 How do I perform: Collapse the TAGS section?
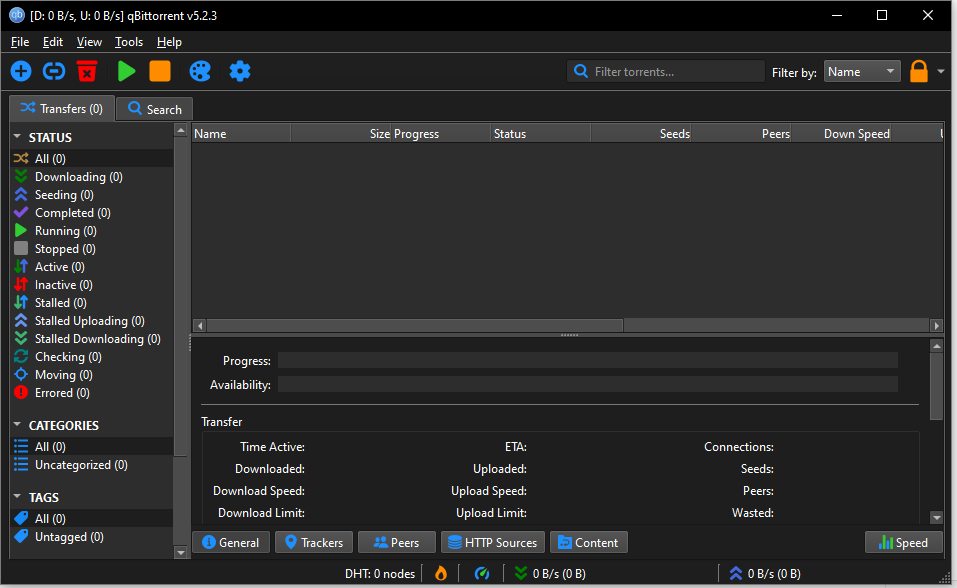17,496
